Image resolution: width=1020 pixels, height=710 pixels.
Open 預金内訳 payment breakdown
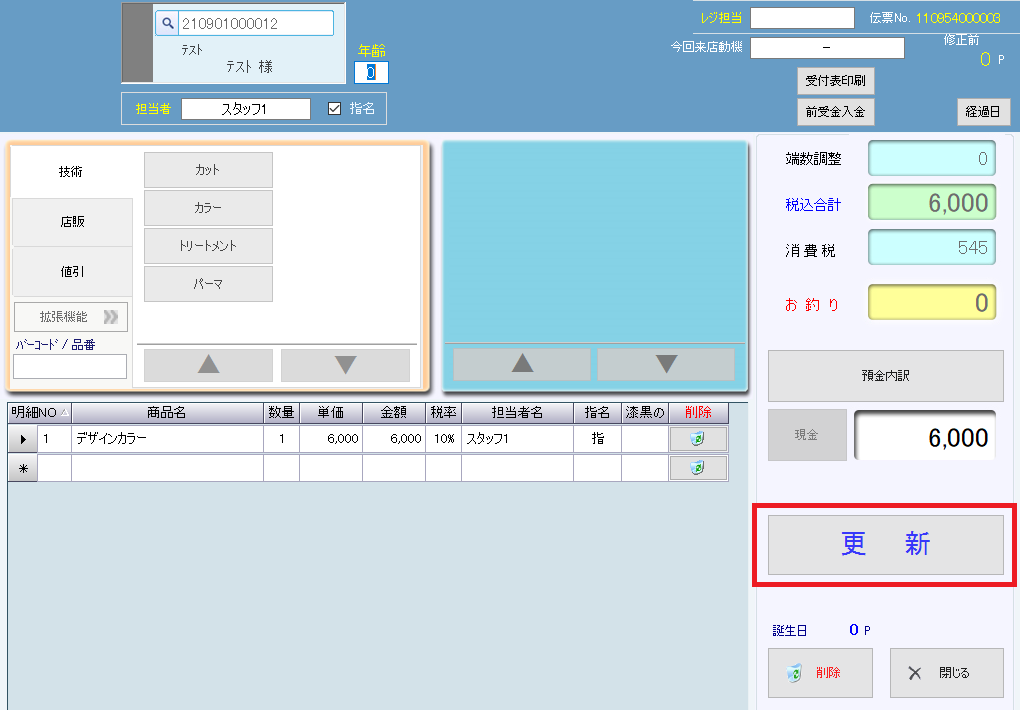885,376
